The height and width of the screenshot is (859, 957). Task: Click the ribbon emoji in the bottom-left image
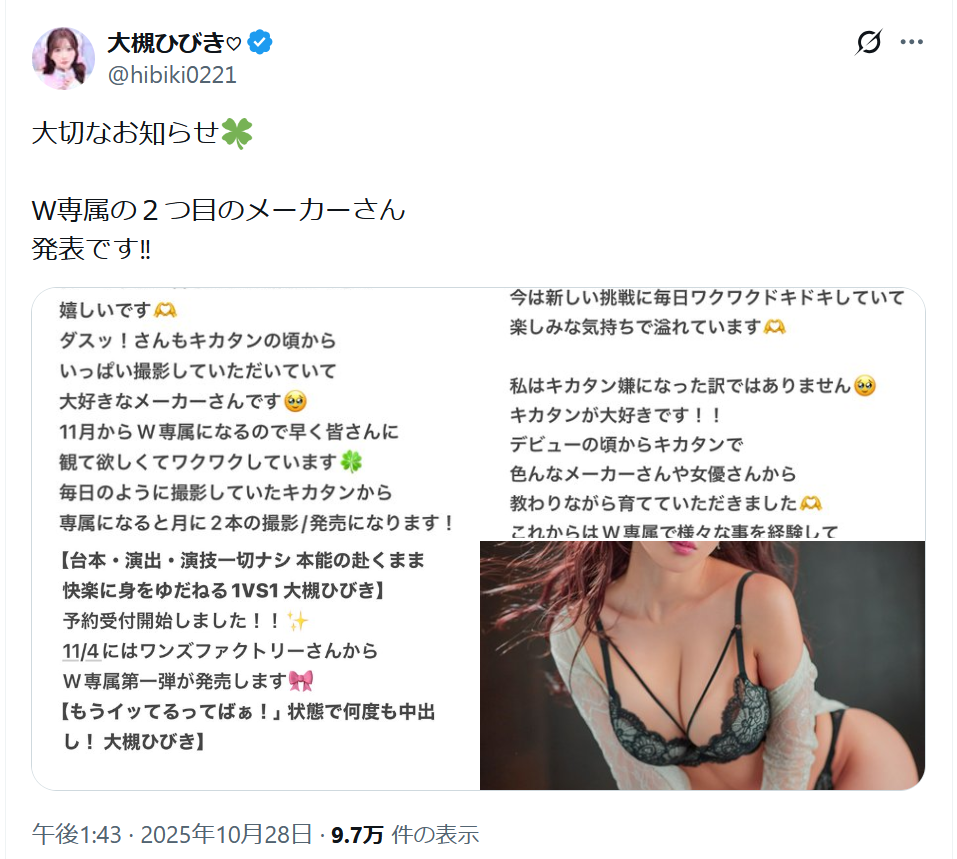[301, 680]
